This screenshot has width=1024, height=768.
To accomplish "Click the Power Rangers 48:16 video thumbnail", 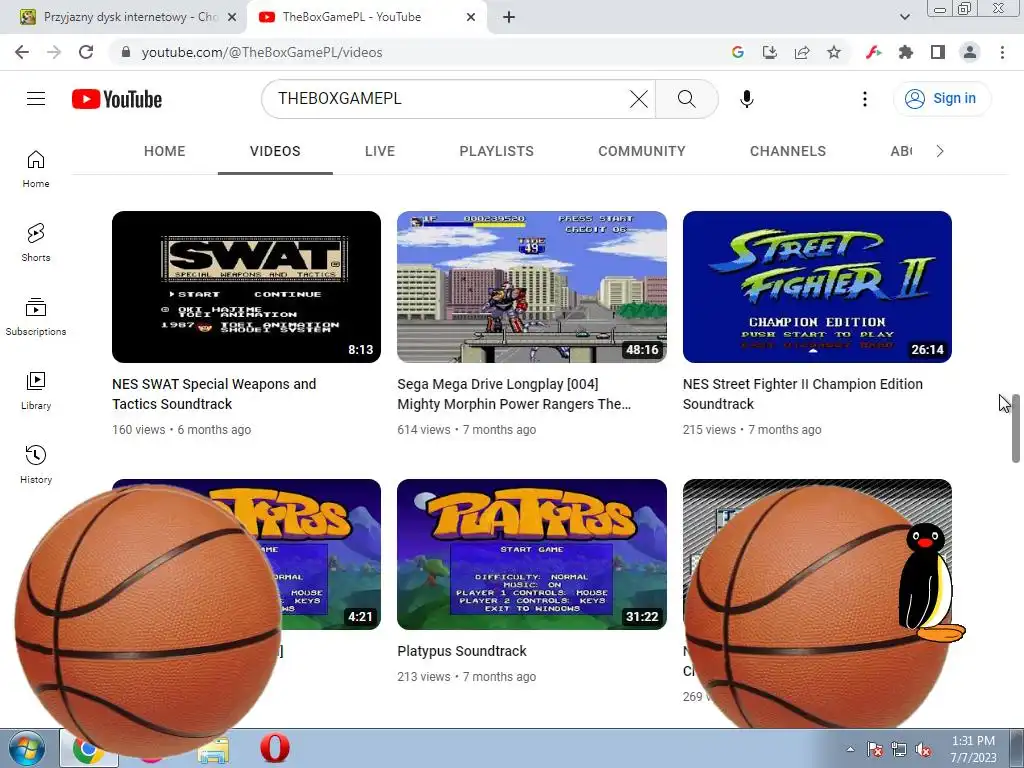I will tap(532, 287).
